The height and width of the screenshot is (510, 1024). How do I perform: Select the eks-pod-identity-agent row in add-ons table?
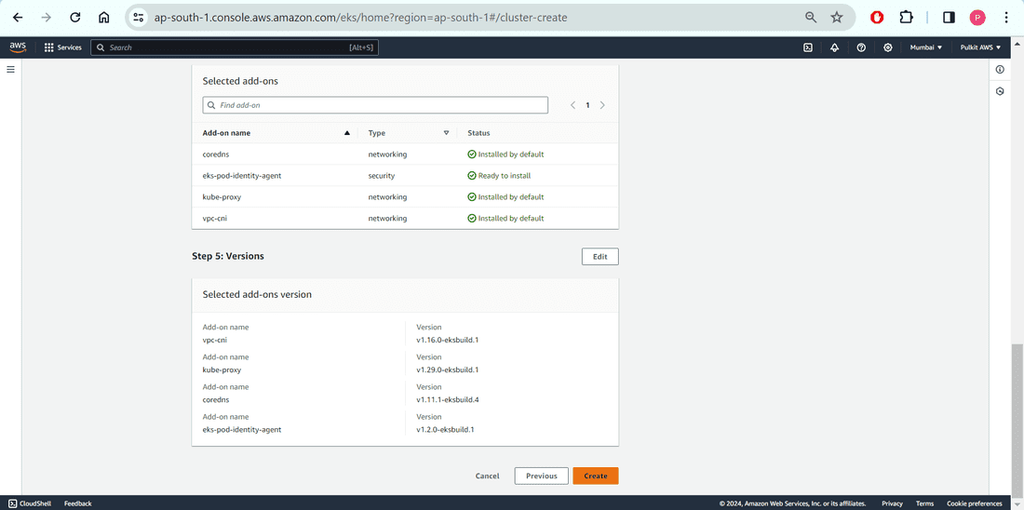pyautogui.click(x=405, y=176)
